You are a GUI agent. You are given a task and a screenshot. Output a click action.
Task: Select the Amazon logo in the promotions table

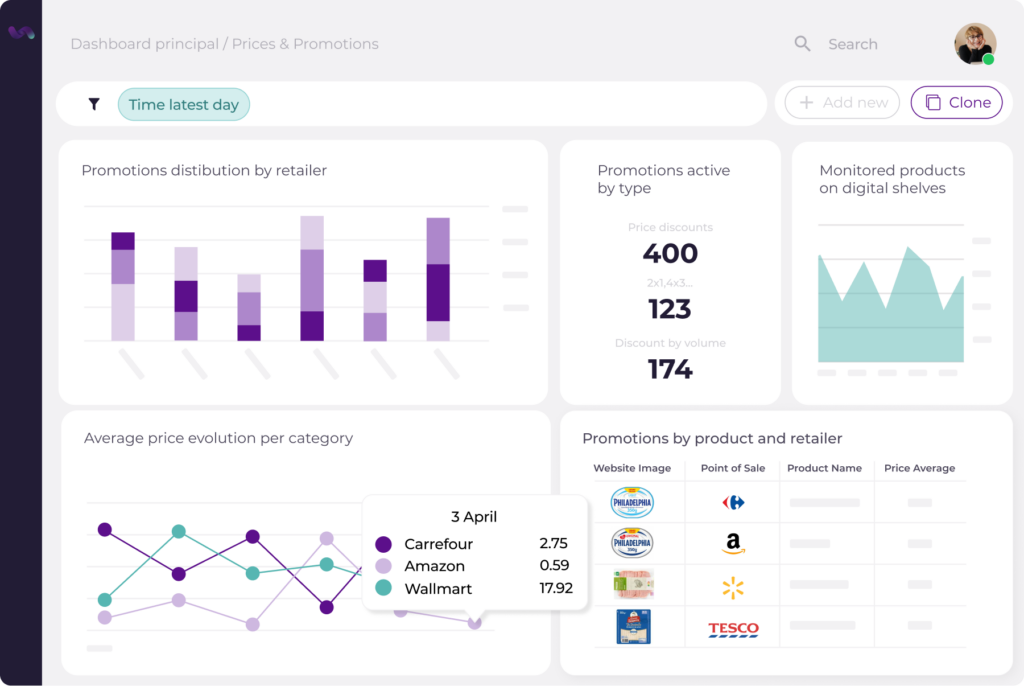coord(733,544)
